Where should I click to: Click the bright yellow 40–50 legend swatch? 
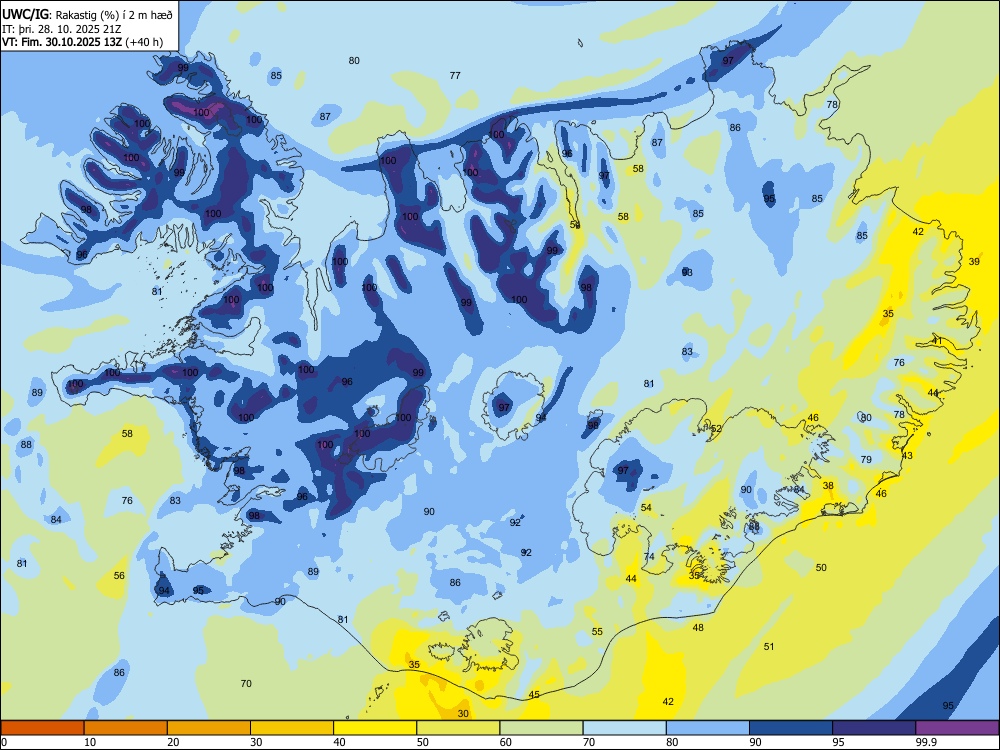tap(375, 728)
